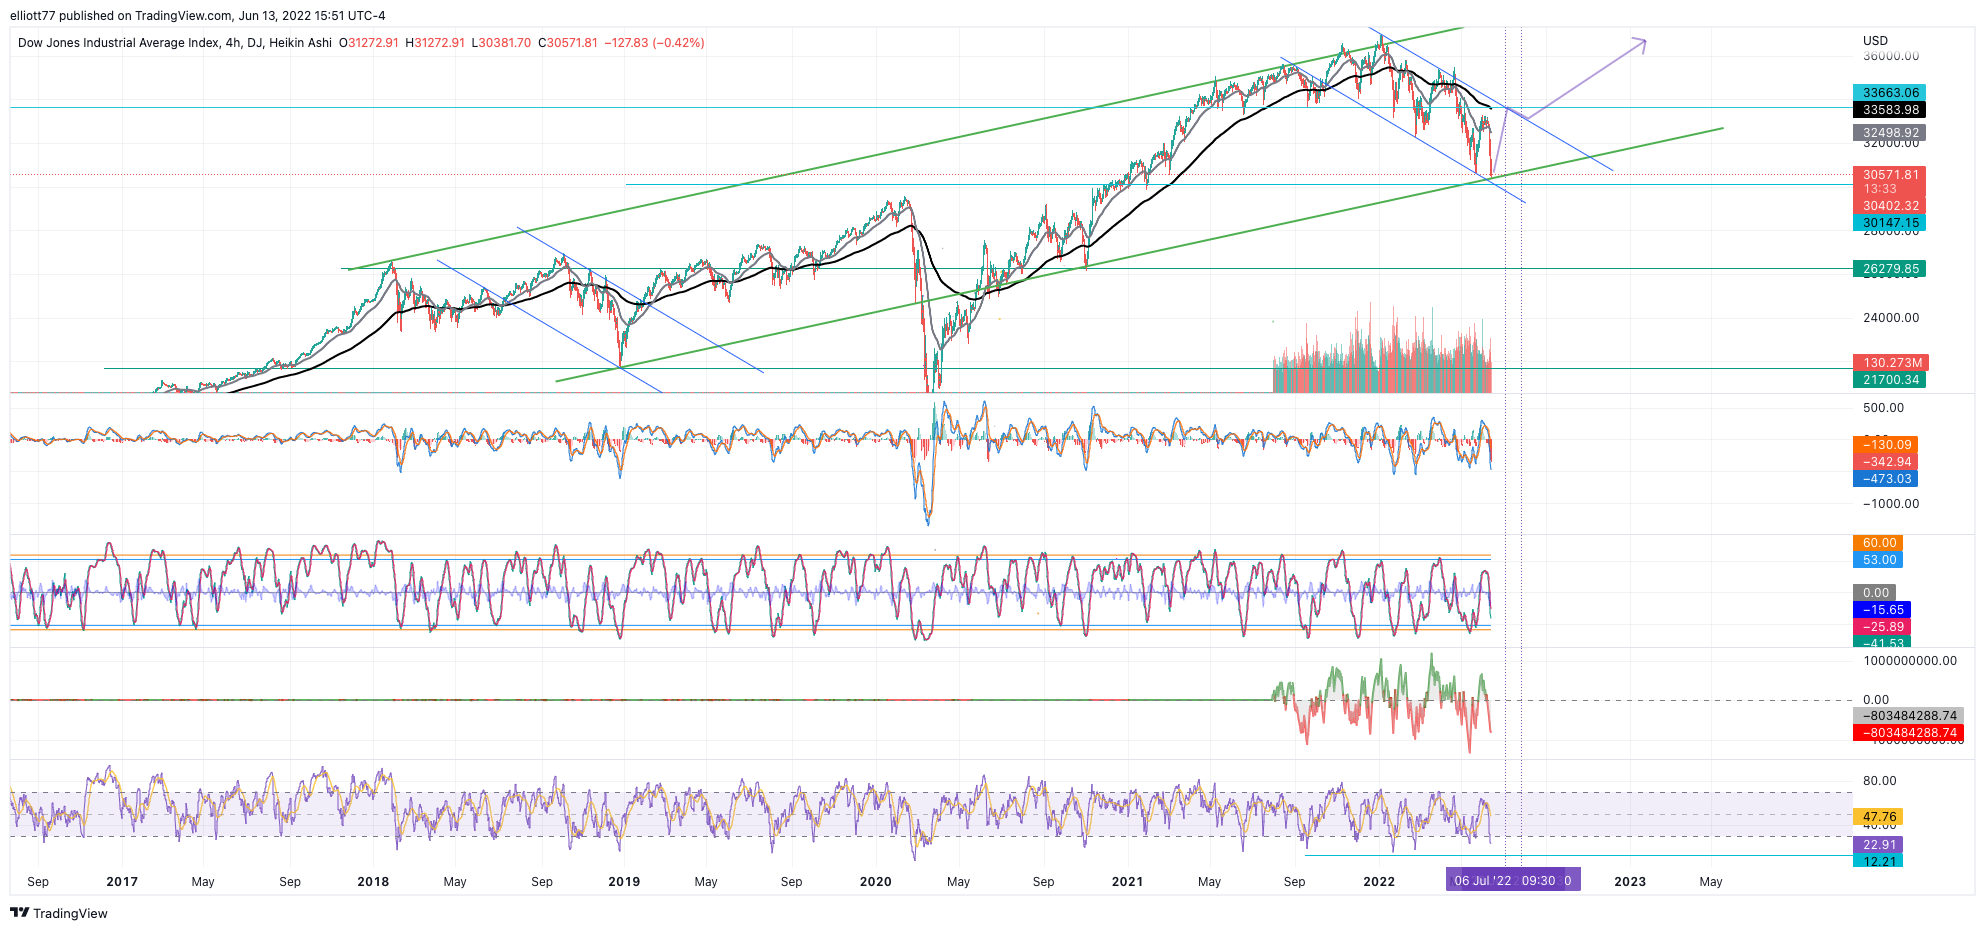This screenshot has height=930, width=1985.
Task: Click the cyan 12.21 label
Action: pyautogui.click(x=1878, y=861)
